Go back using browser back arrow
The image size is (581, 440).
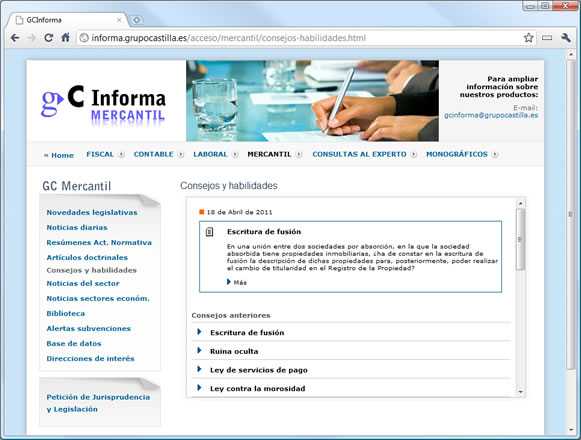[15, 38]
